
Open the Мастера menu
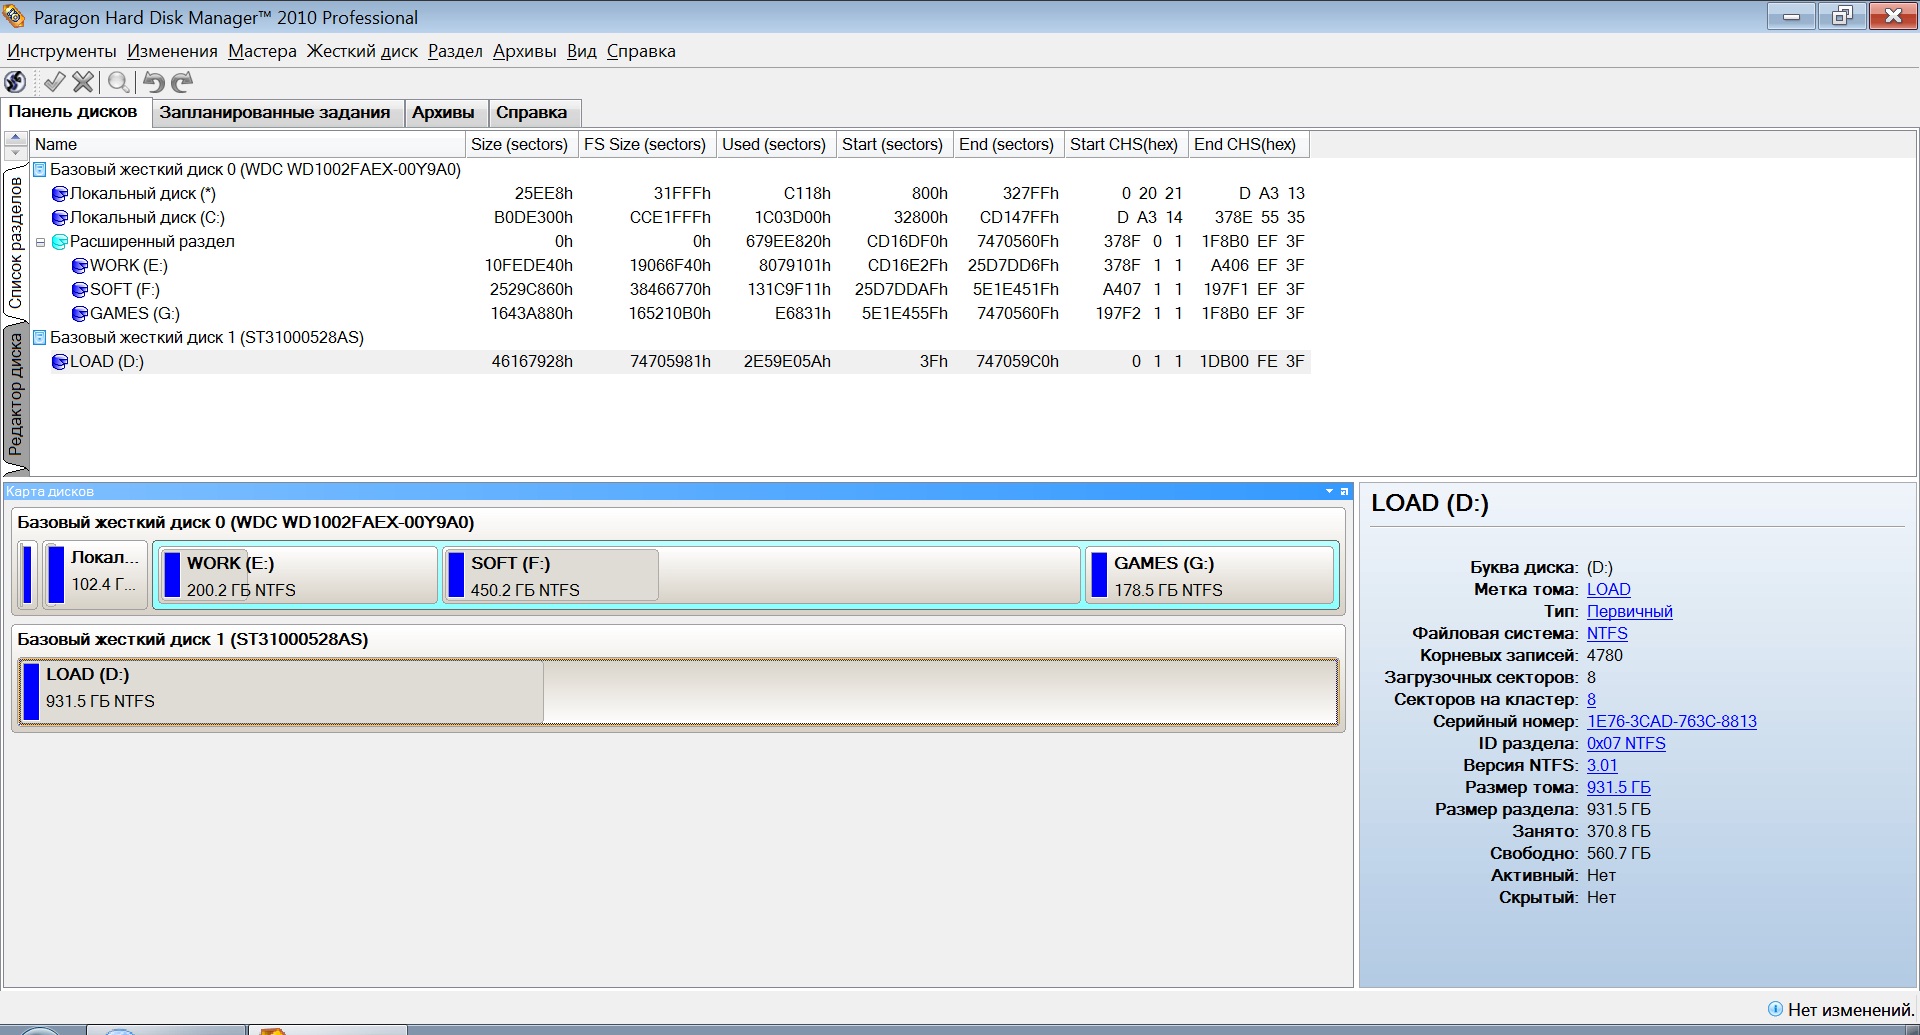pyautogui.click(x=262, y=51)
